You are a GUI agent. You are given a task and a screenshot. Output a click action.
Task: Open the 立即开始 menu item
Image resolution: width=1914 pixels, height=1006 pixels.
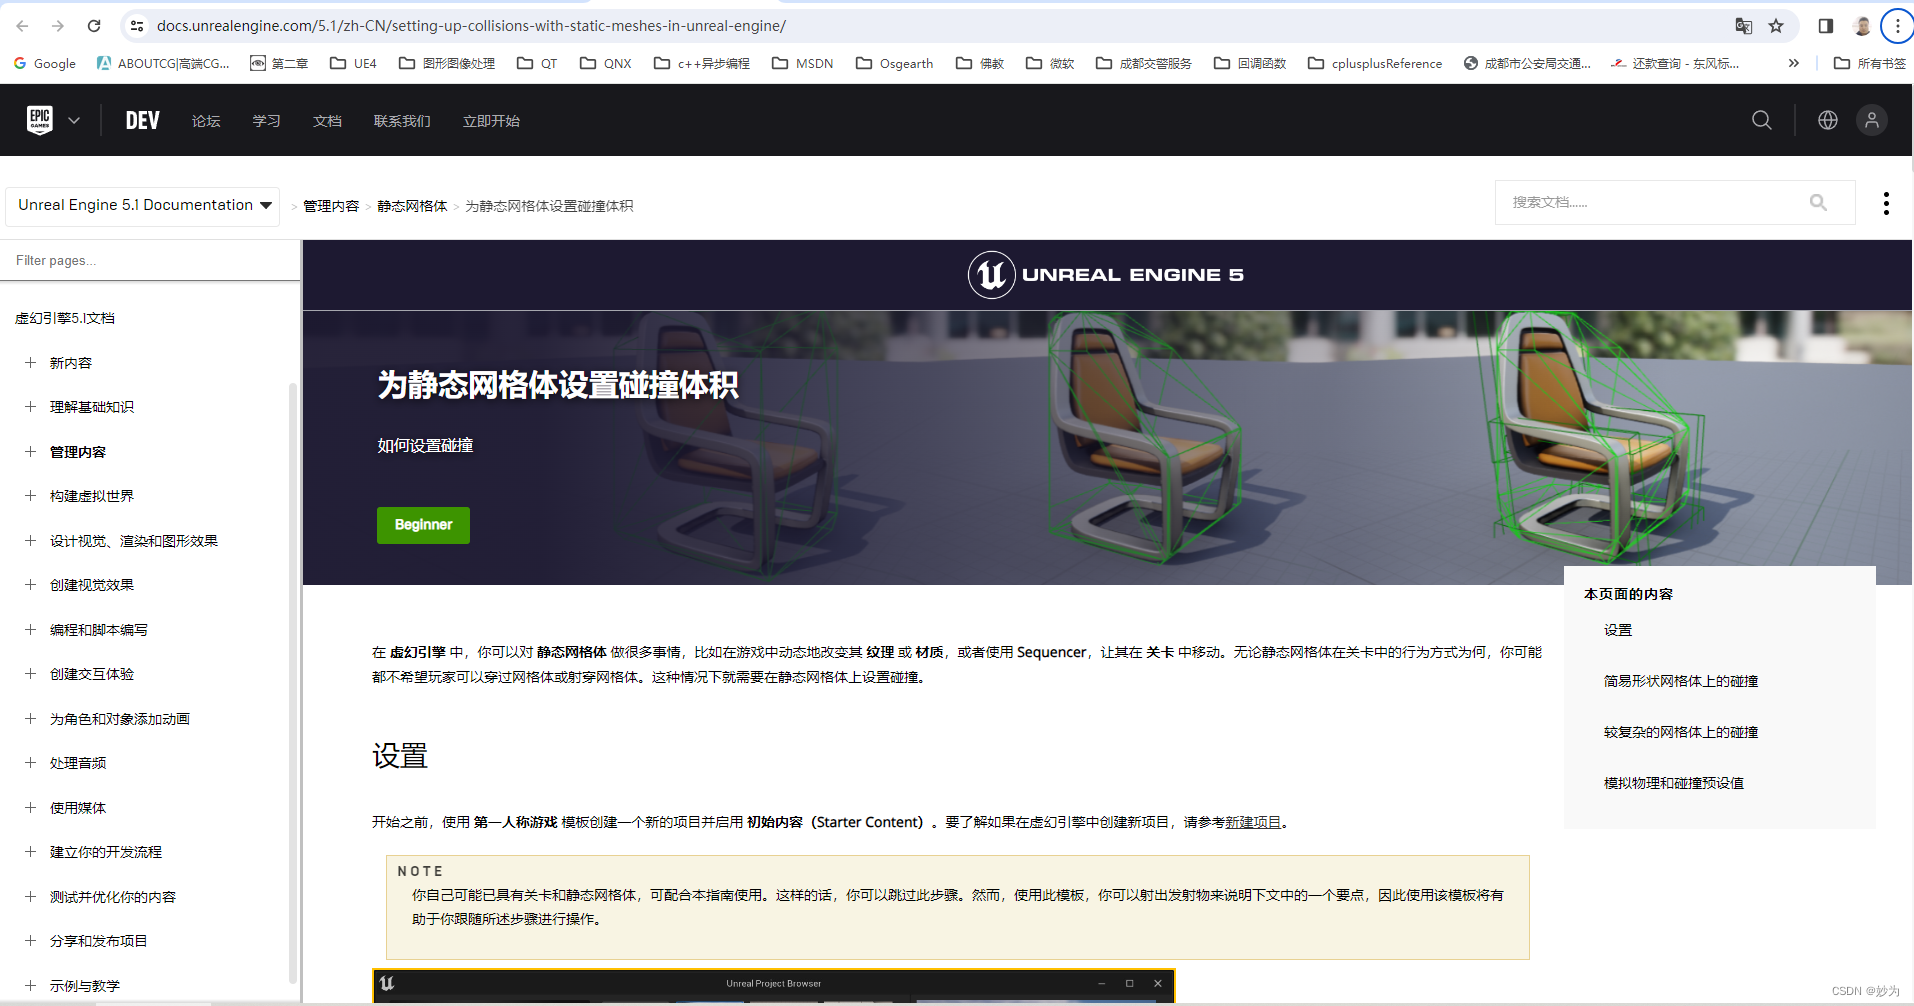click(x=491, y=121)
